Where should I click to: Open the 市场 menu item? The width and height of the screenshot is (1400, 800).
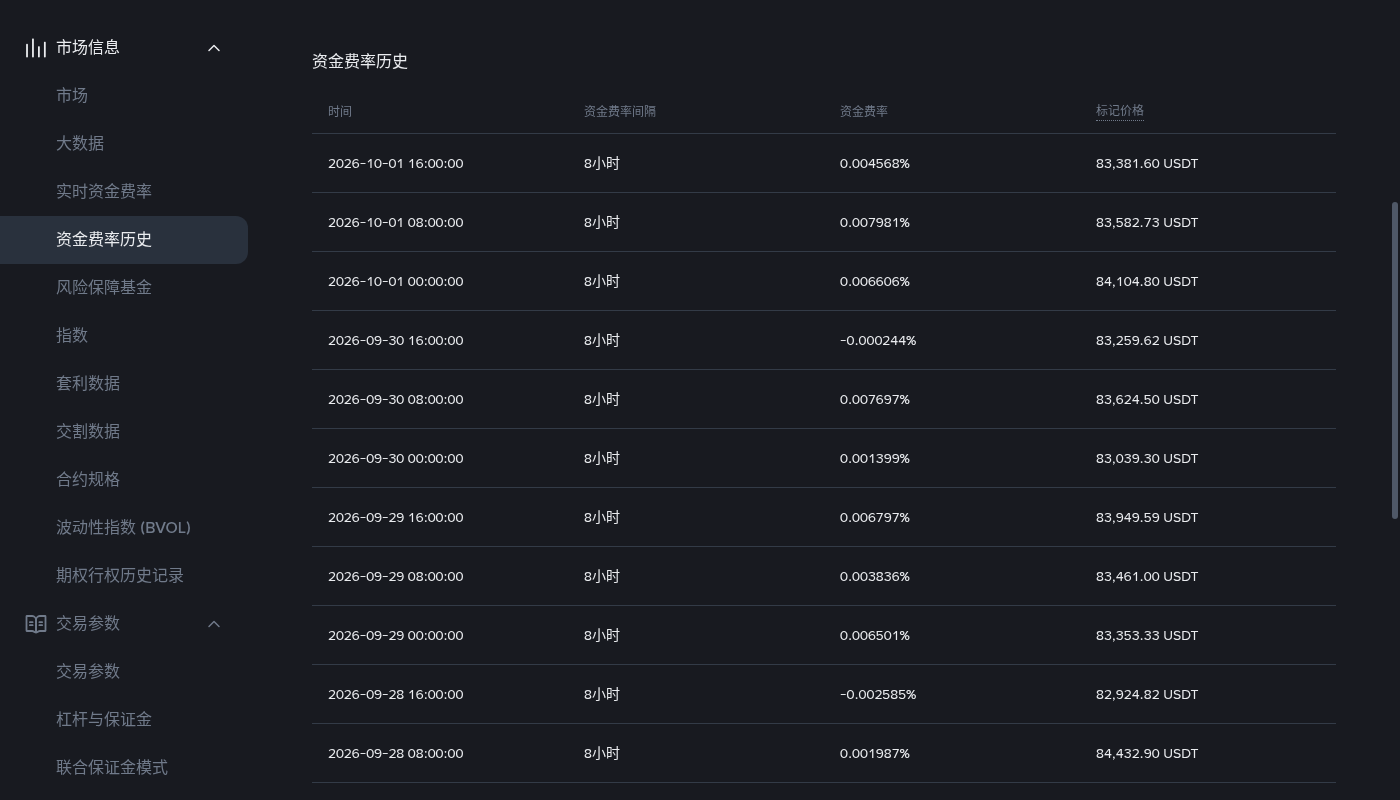pos(72,96)
